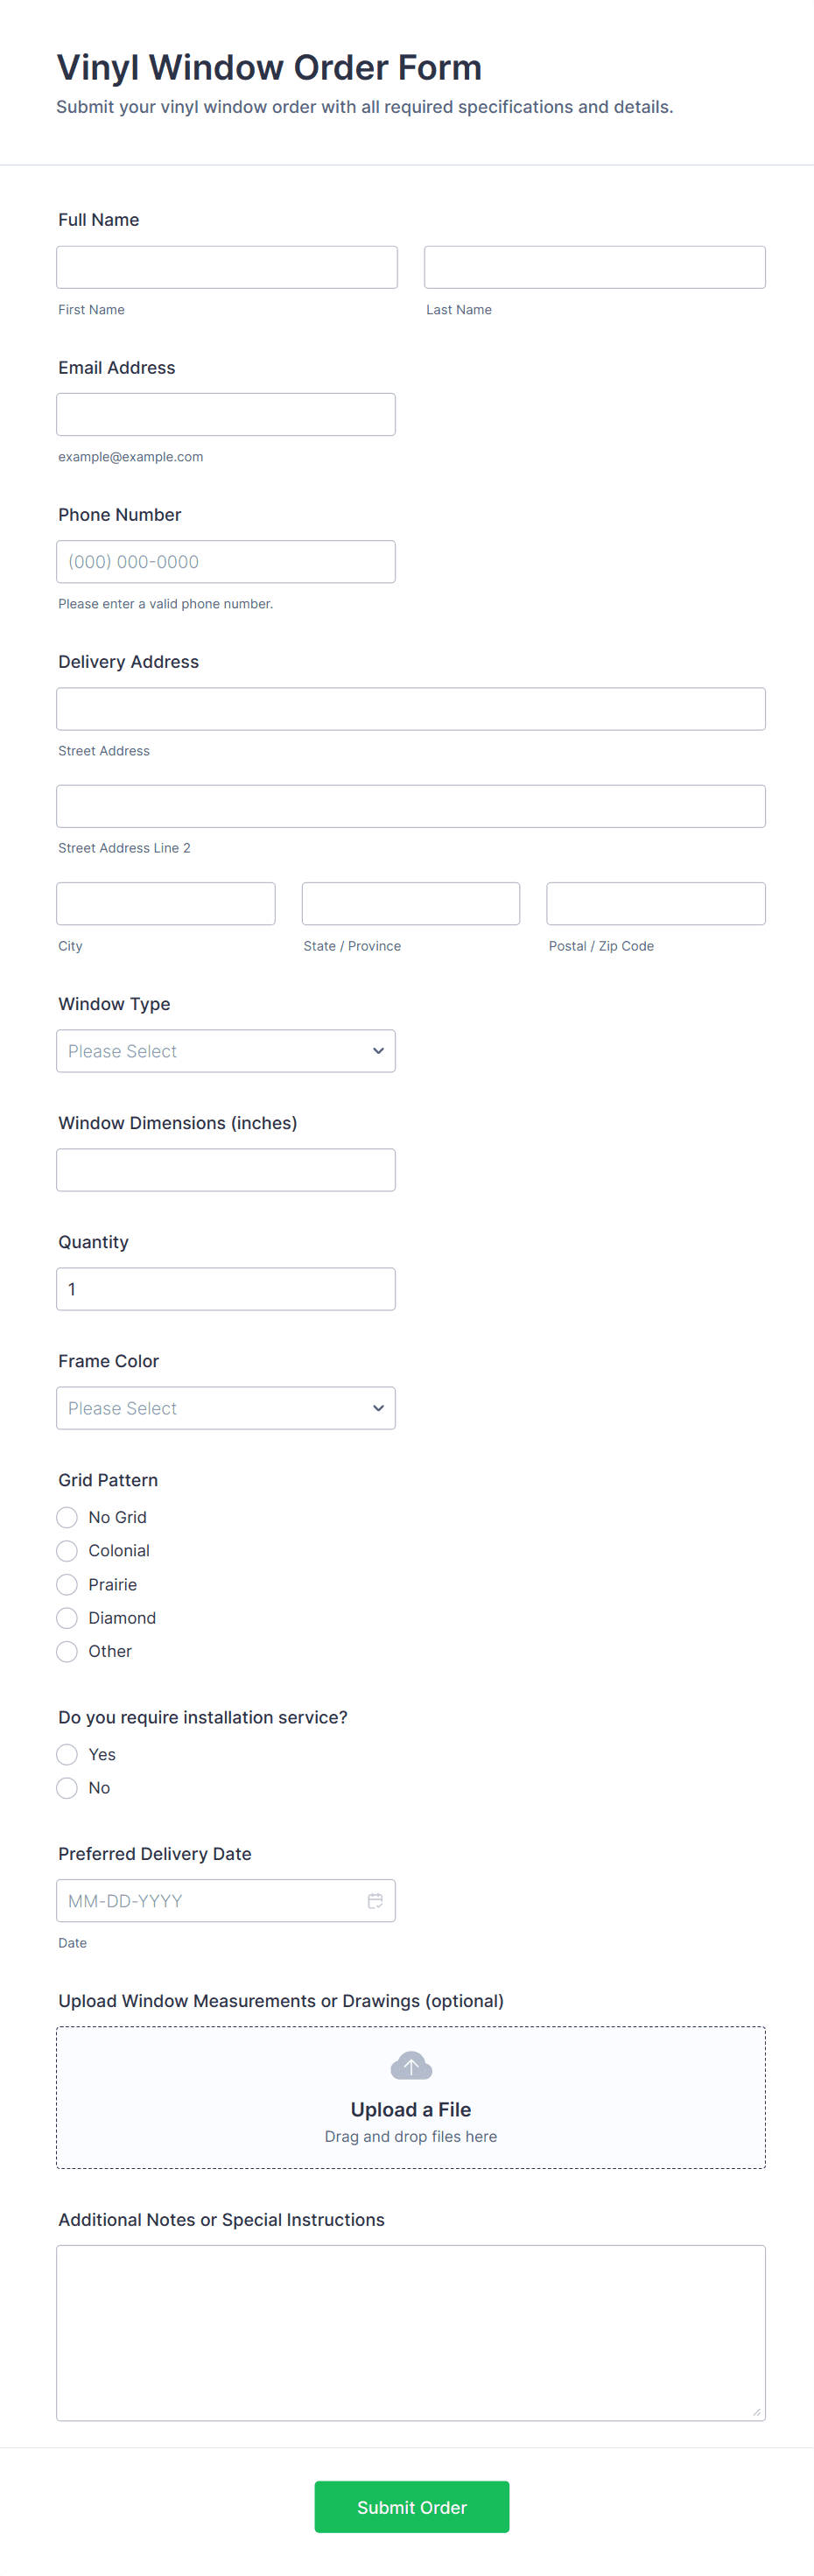Click into the Last Name field

[594, 267]
